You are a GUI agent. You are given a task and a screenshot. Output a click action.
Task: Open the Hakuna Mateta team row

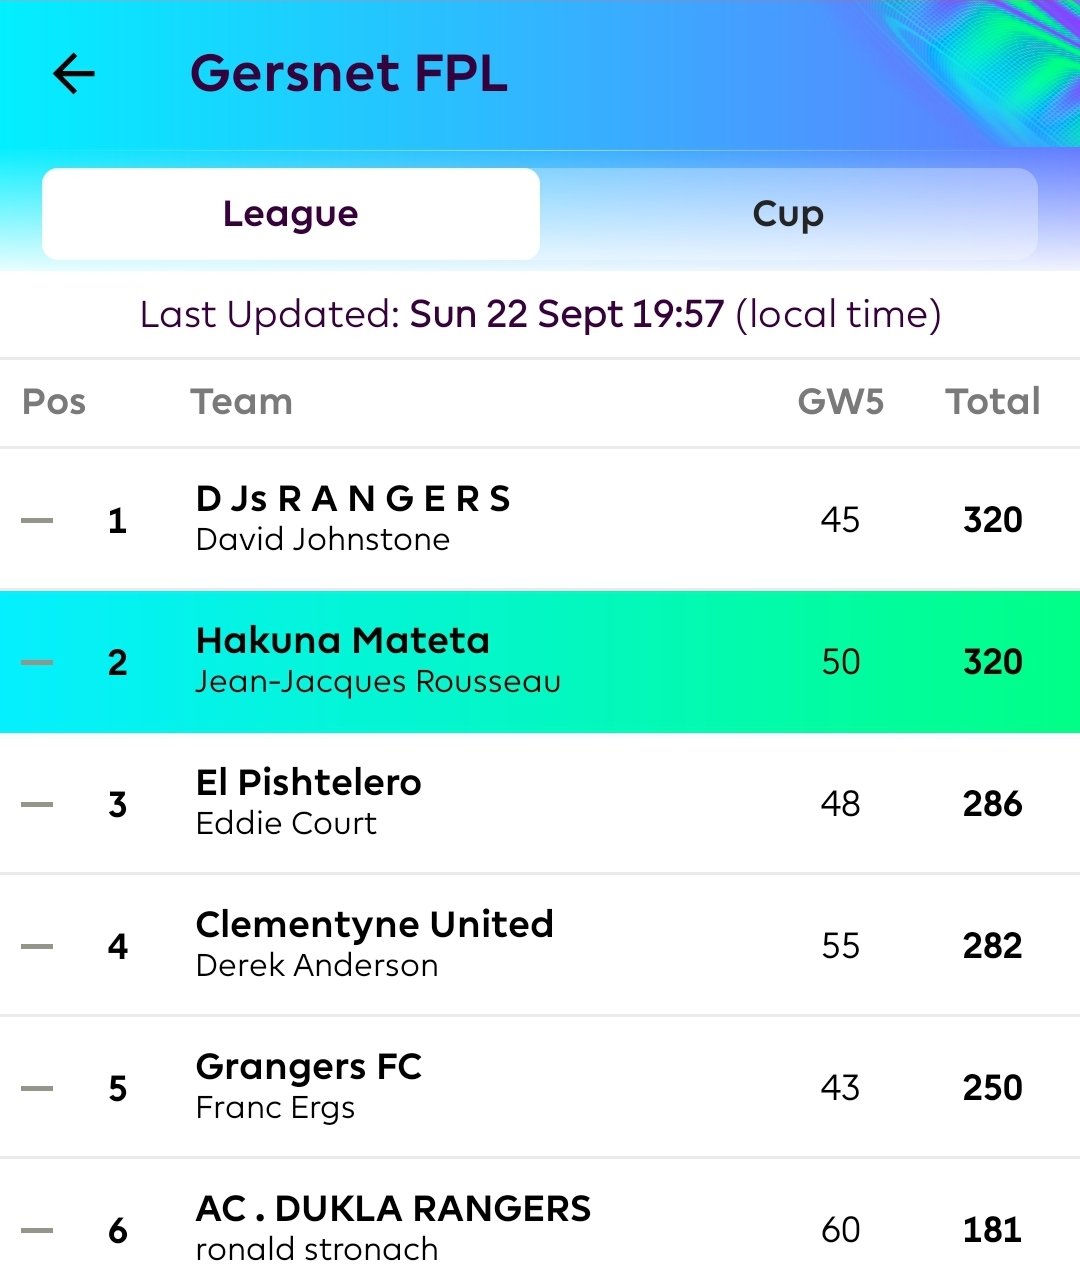tap(540, 662)
